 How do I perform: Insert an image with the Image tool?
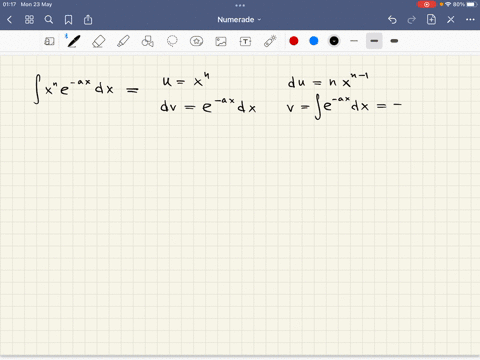(221, 41)
